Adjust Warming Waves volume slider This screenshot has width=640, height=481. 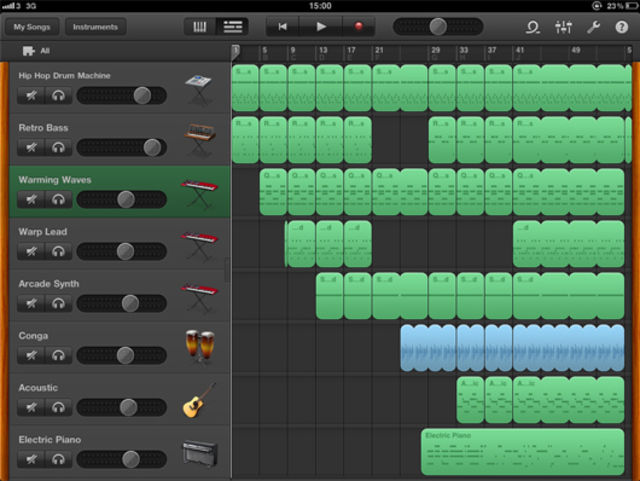pyautogui.click(x=122, y=199)
